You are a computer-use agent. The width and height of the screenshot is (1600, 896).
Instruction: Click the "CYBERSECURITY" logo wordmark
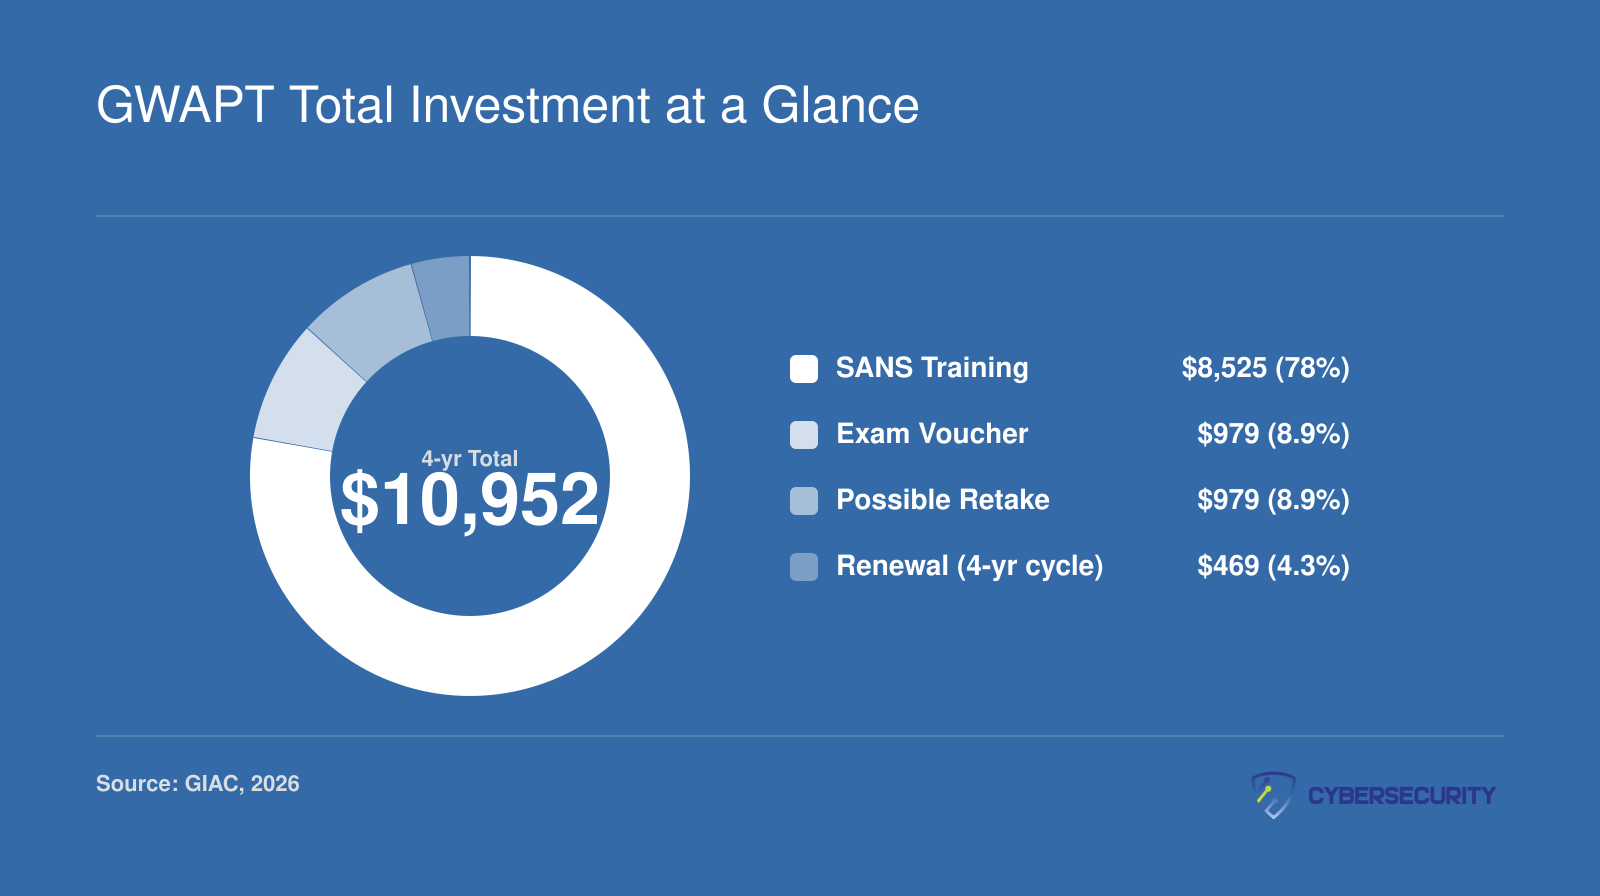[x=1401, y=796]
